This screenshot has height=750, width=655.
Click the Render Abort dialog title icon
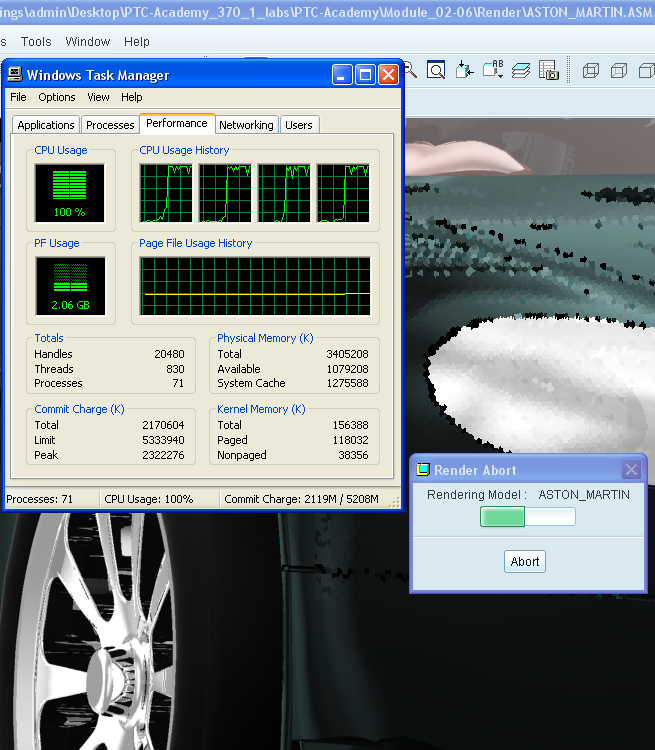[423, 470]
